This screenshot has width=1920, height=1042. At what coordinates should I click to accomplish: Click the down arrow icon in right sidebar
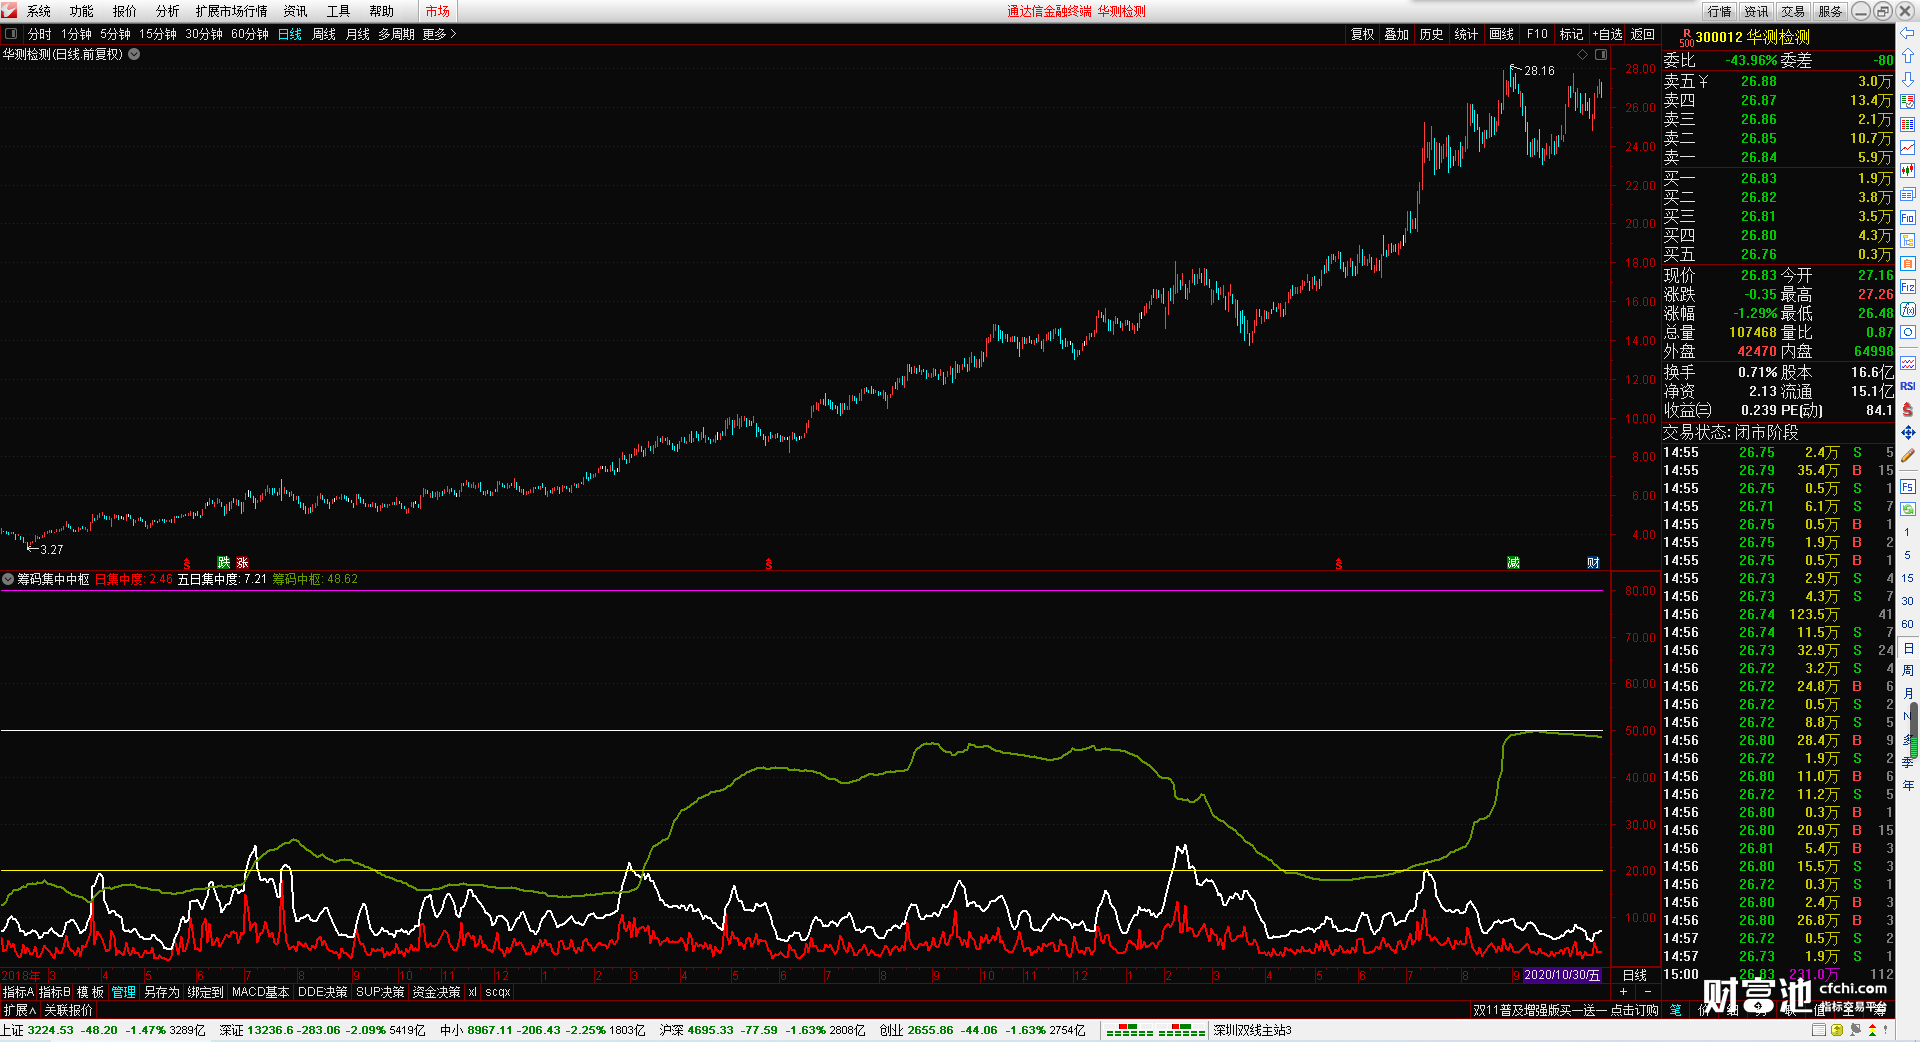[x=1907, y=79]
